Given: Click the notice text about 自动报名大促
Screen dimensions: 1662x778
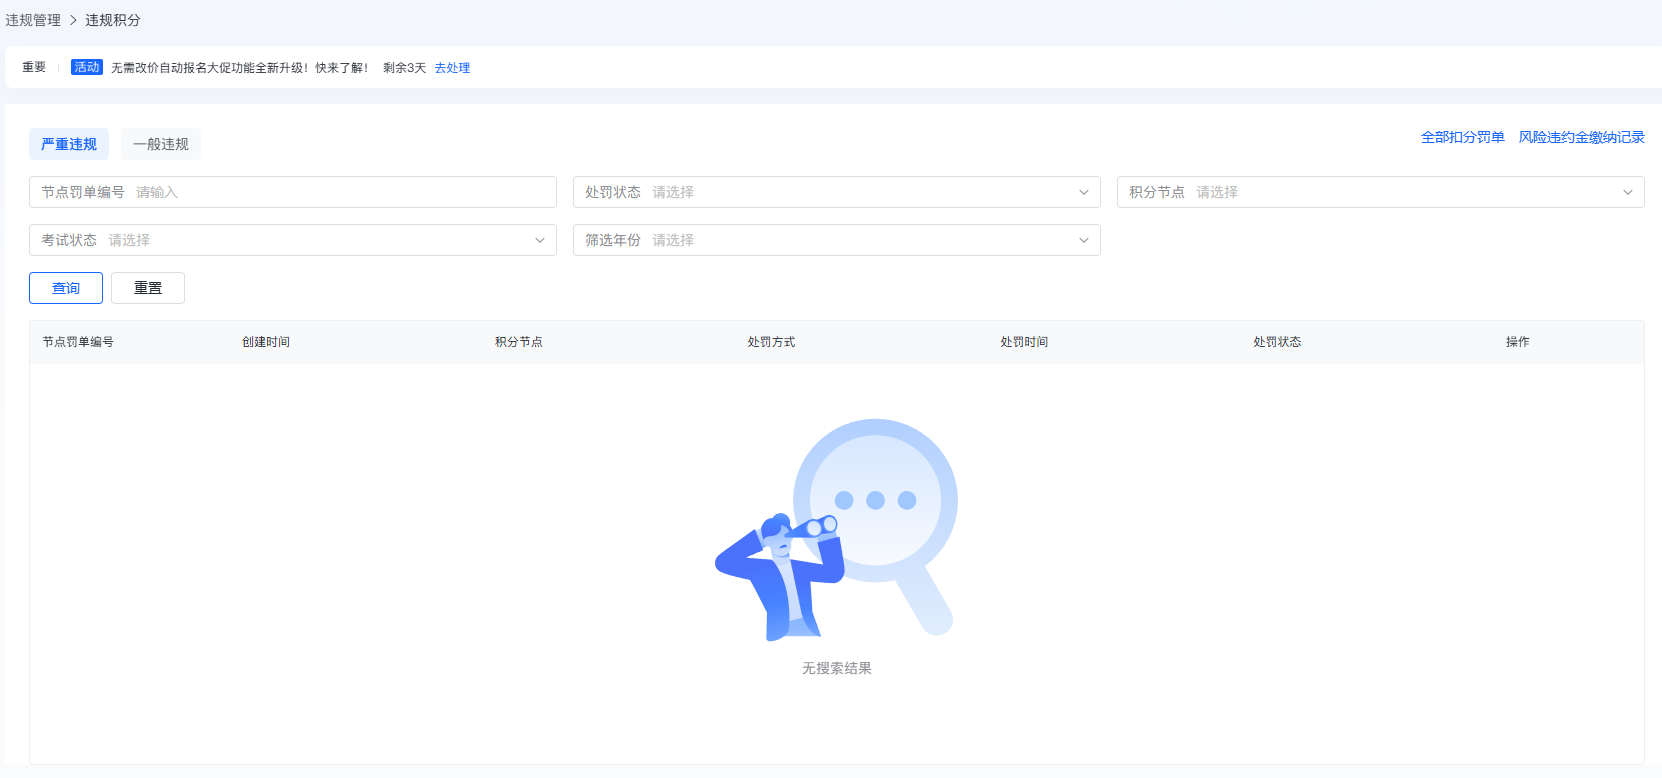Looking at the screenshot, I should [239, 68].
